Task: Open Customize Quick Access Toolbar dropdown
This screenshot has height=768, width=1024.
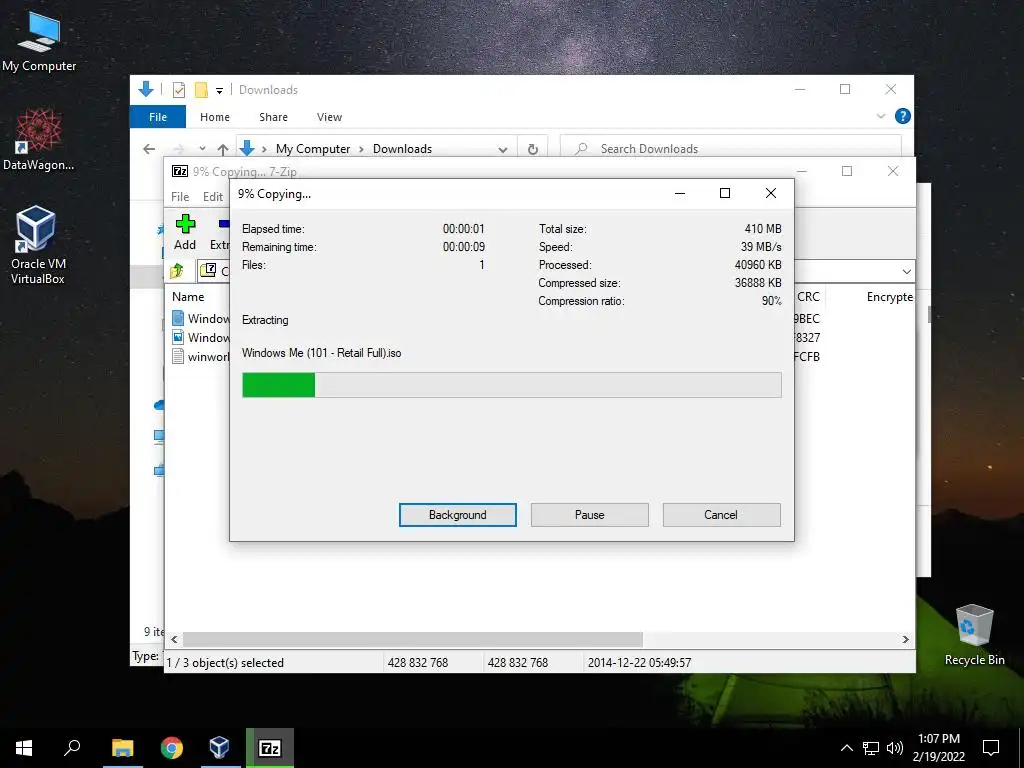Action: [219, 90]
